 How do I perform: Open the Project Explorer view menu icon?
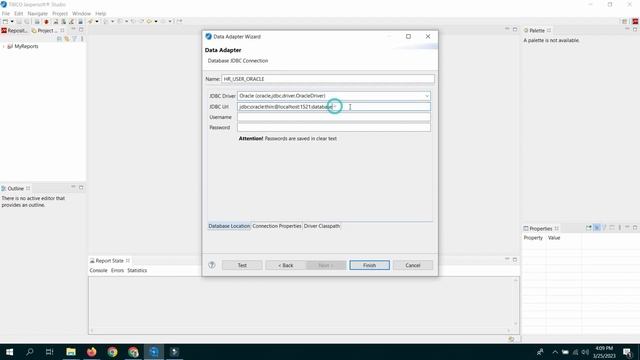[82, 39]
